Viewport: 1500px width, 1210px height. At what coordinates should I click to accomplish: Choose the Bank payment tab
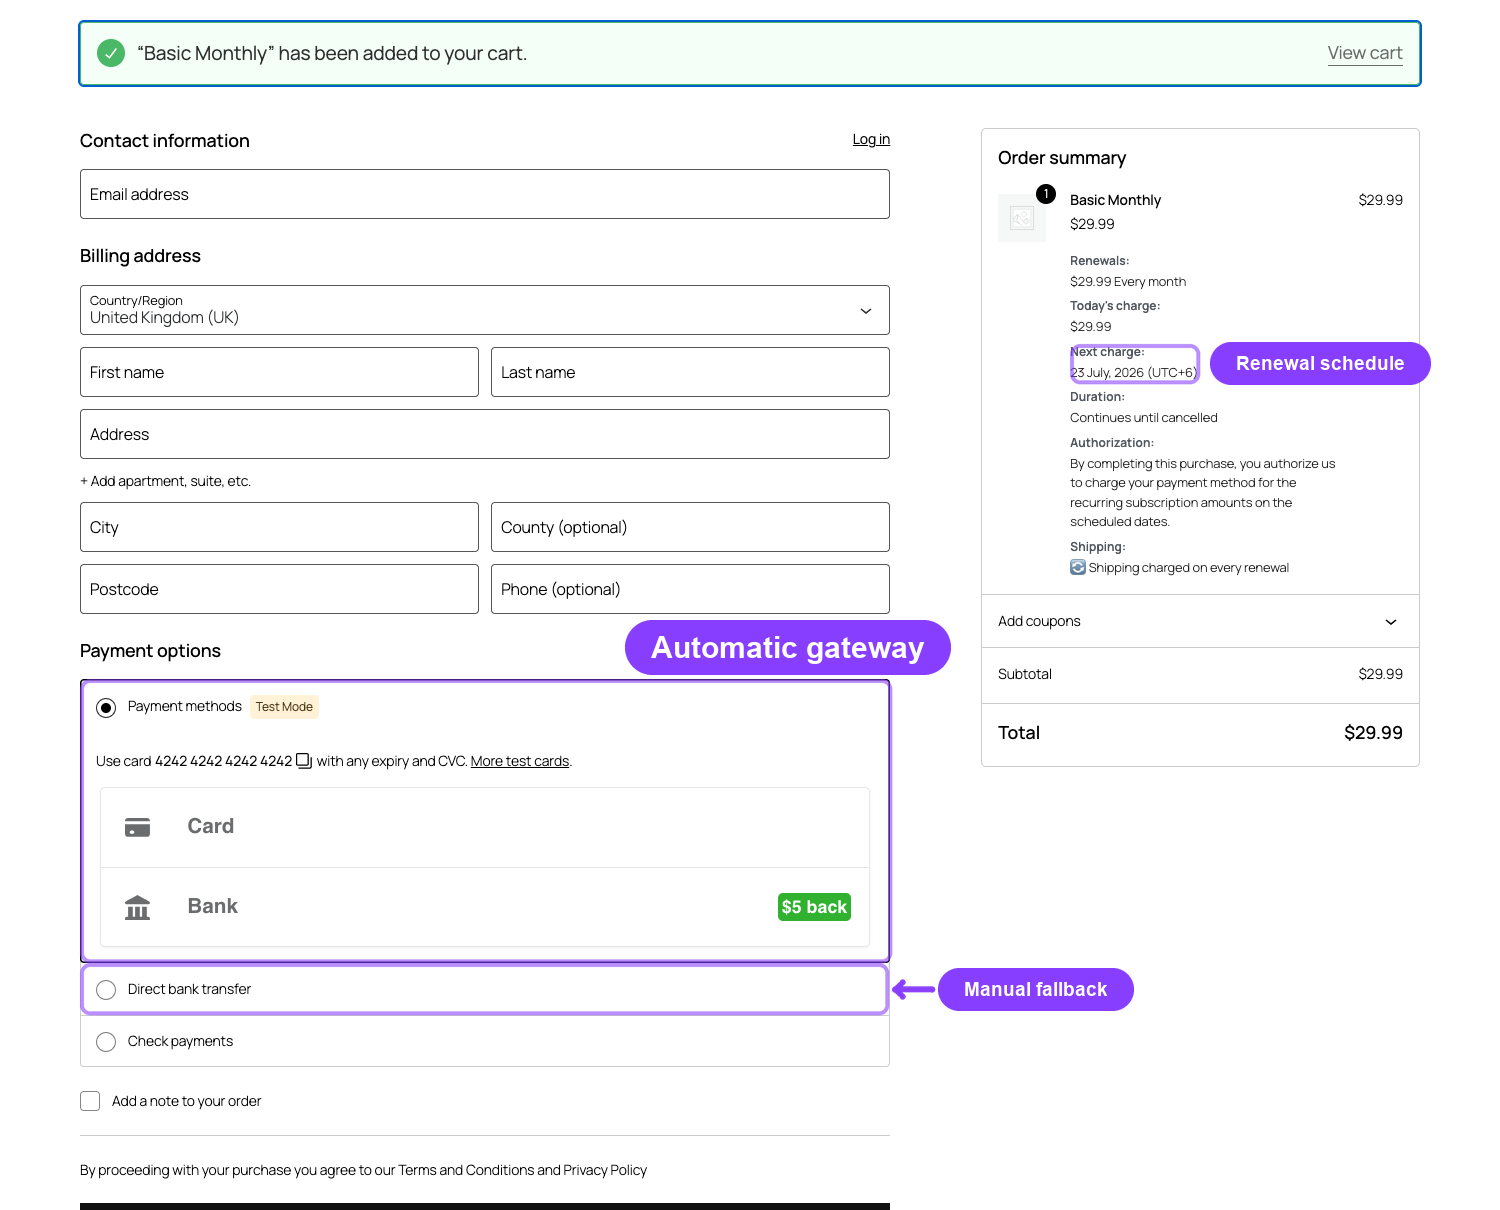point(485,907)
